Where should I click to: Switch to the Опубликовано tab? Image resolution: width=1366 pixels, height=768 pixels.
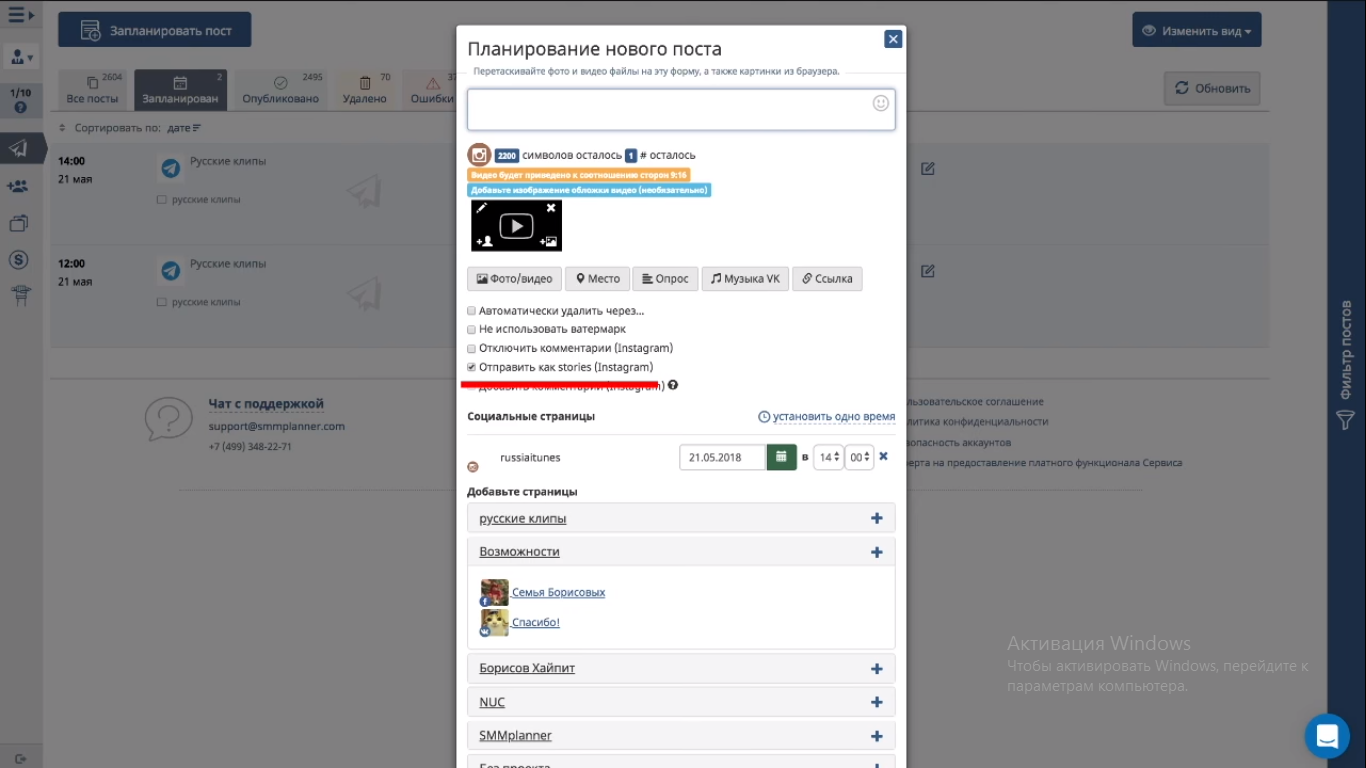point(280,89)
